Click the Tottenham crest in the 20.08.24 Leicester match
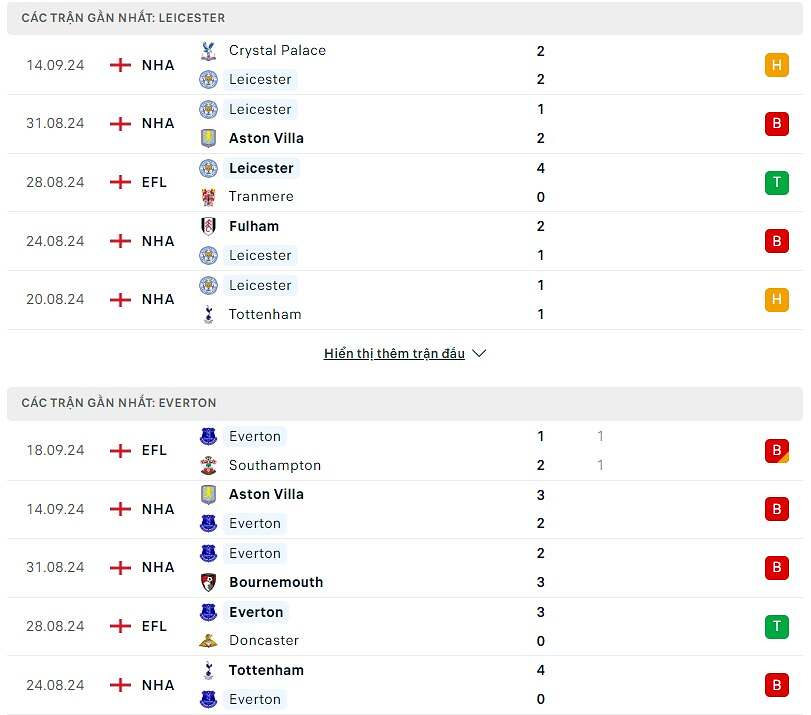The image size is (811, 715). point(208,314)
